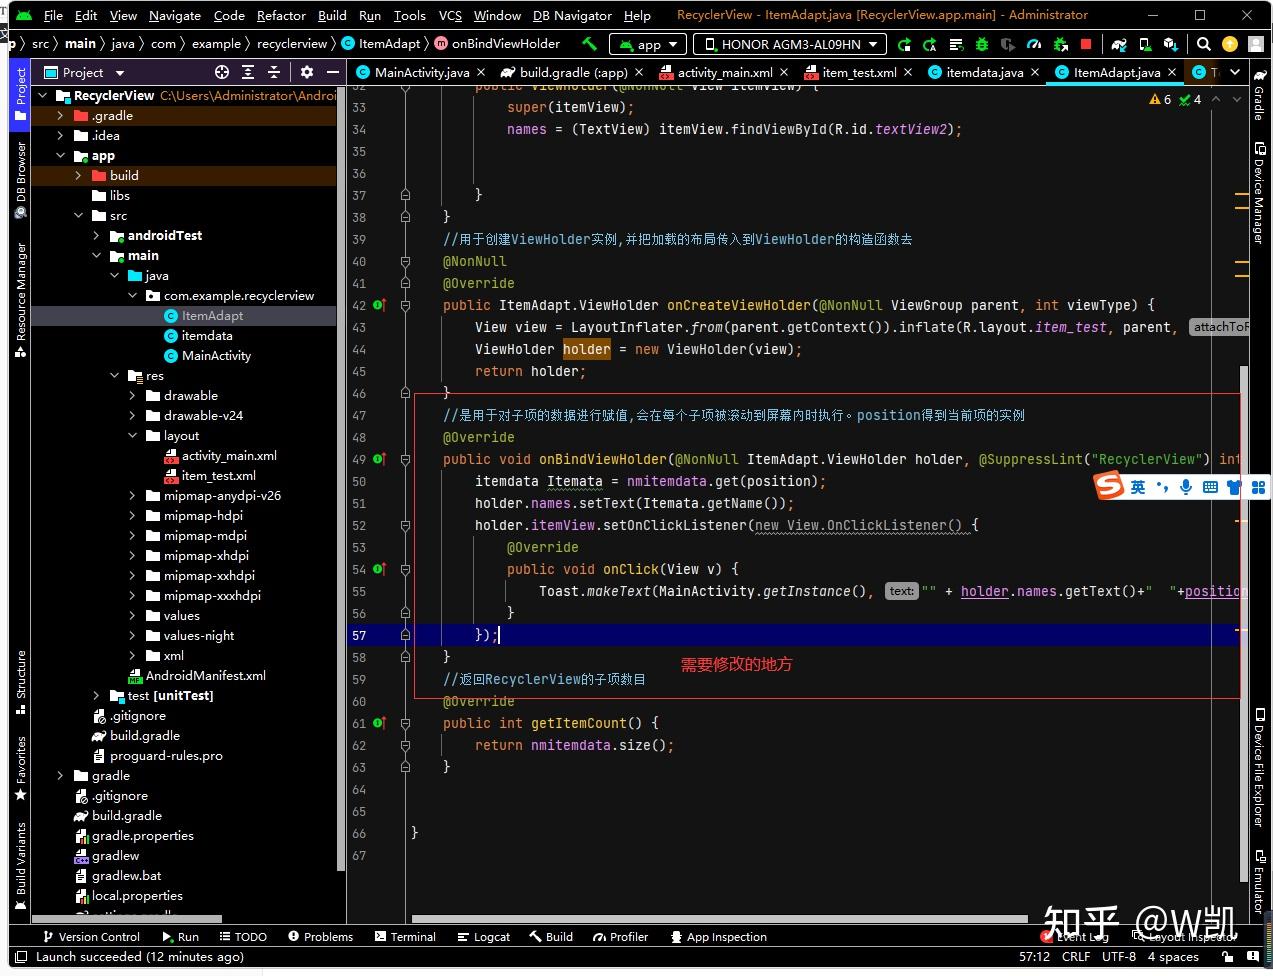Open the Logcat tool window

[483, 937]
